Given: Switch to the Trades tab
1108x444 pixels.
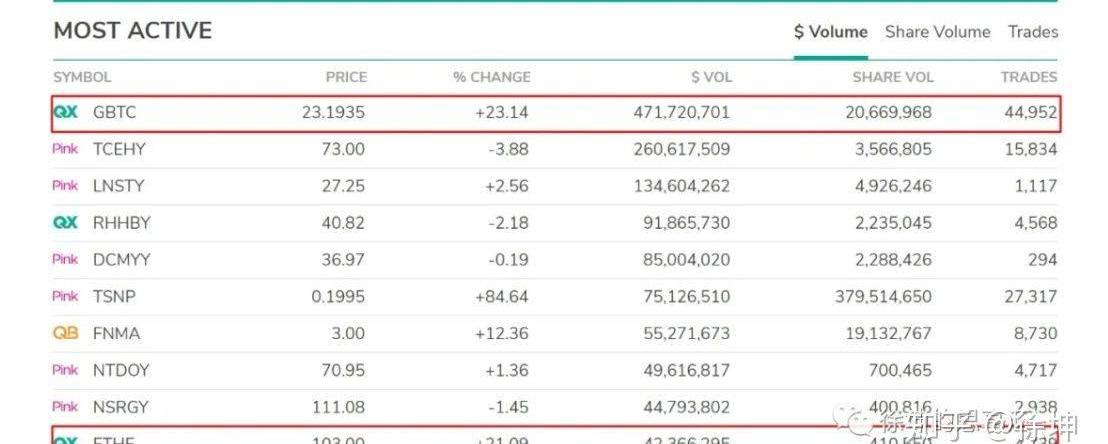Looking at the screenshot, I should (x=1033, y=32).
